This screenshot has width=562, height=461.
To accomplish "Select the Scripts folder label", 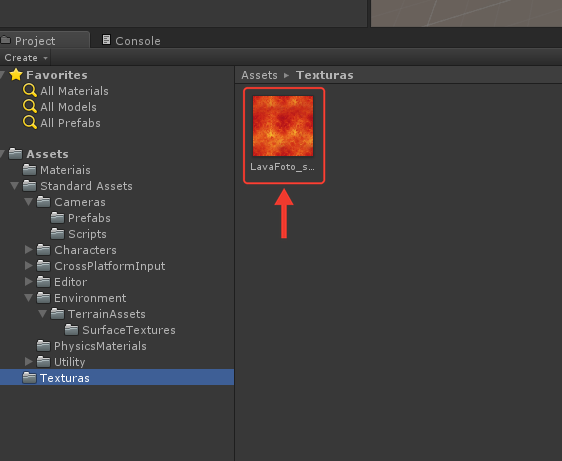I will coord(87,234).
